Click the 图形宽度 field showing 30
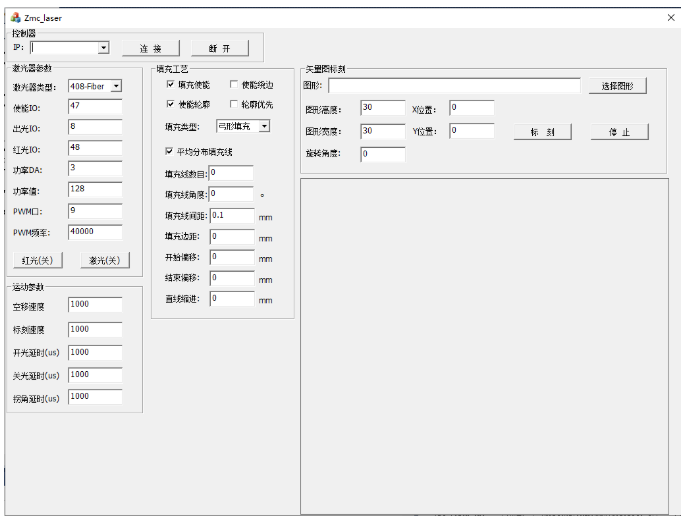The image size is (689, 525). (383, 132)
